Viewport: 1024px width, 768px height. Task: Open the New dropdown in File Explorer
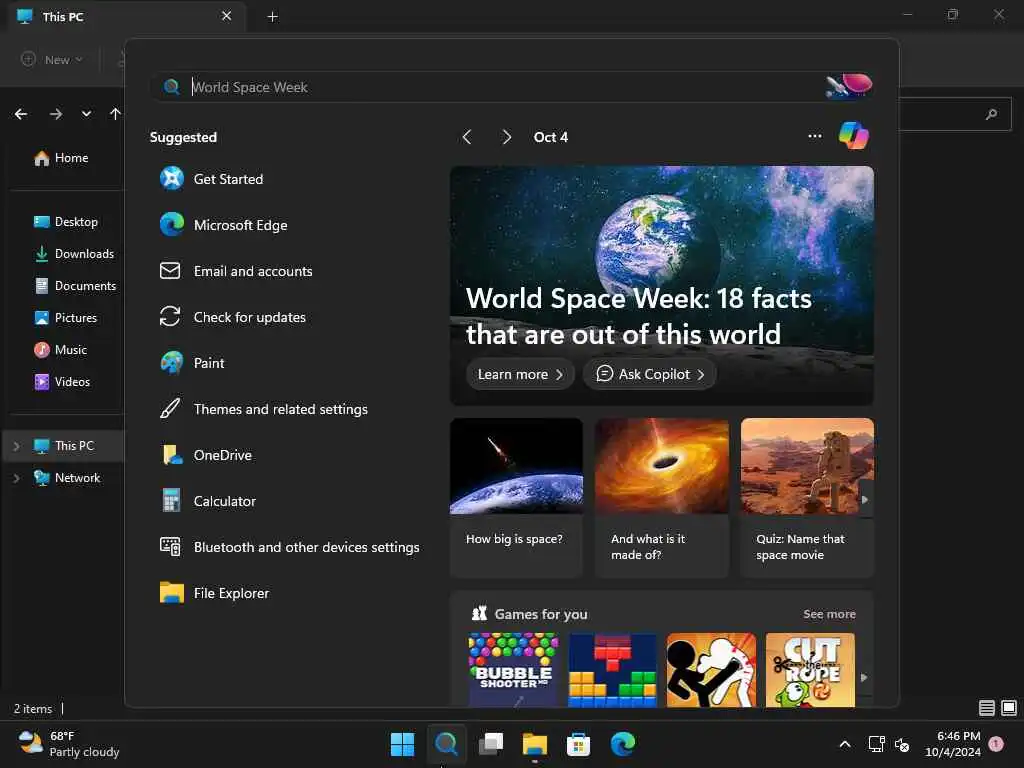click(52, 59)
